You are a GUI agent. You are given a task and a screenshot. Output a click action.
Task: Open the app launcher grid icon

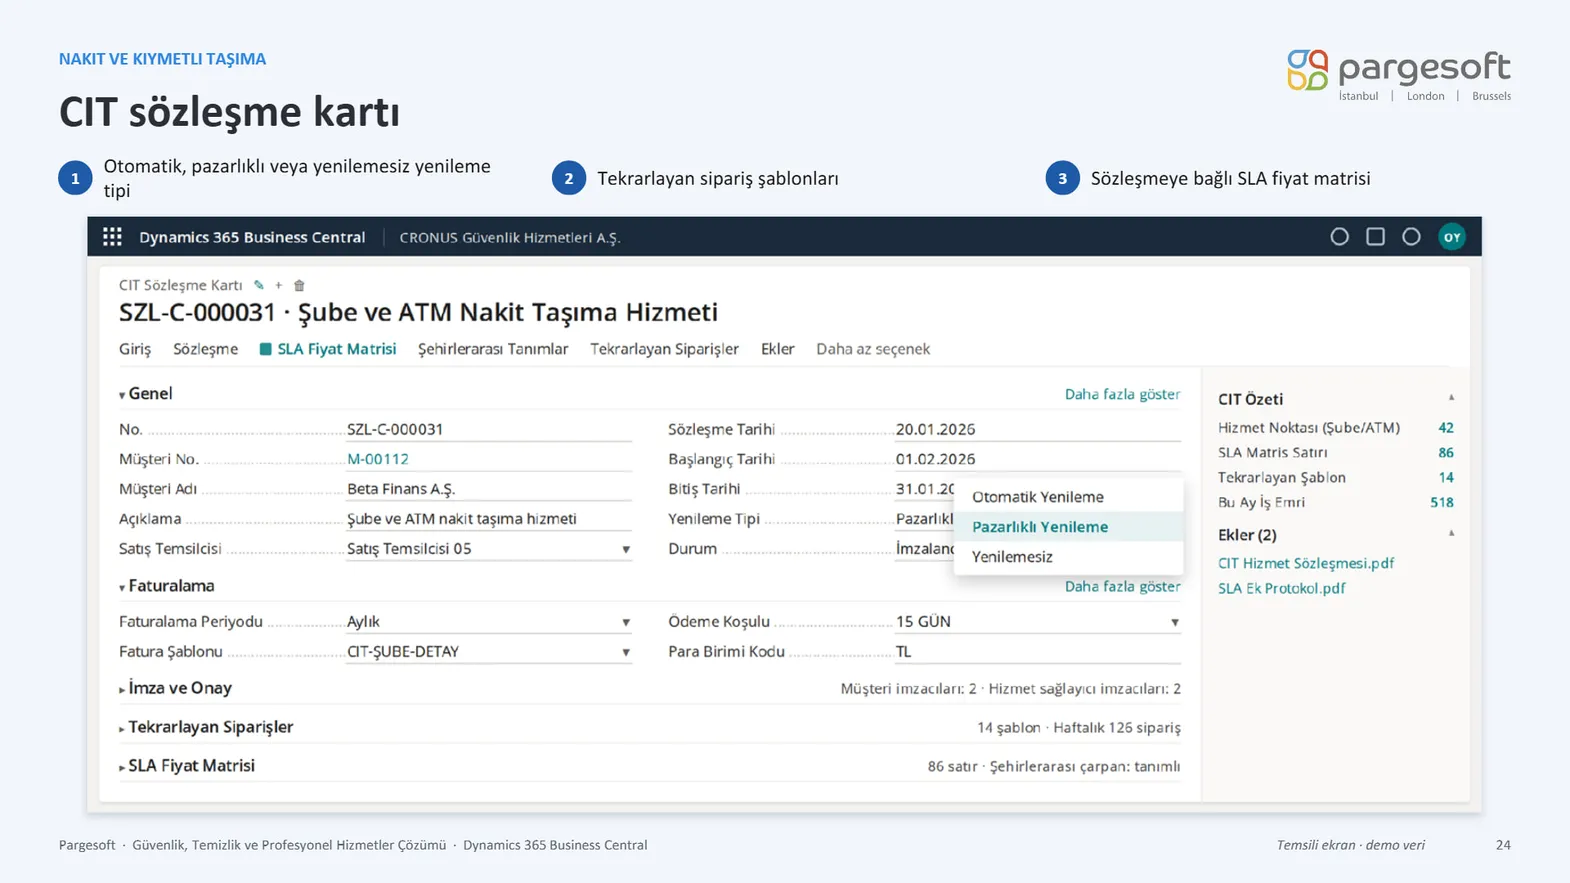(112, 237)
